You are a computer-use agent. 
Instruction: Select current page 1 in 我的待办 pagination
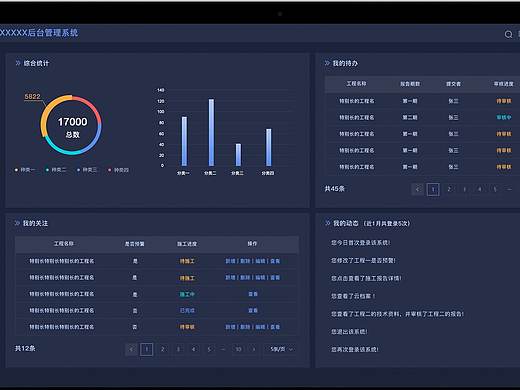433,189
